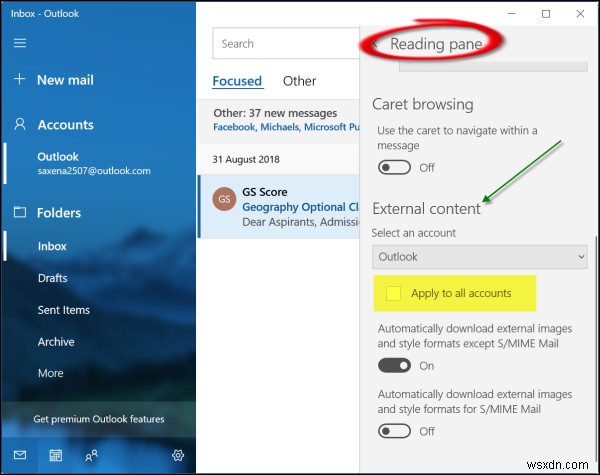Select the Focused inbox tab
The width and height of the screenshot is (600, 475).
pyautogui.click(x=237, y=81)
